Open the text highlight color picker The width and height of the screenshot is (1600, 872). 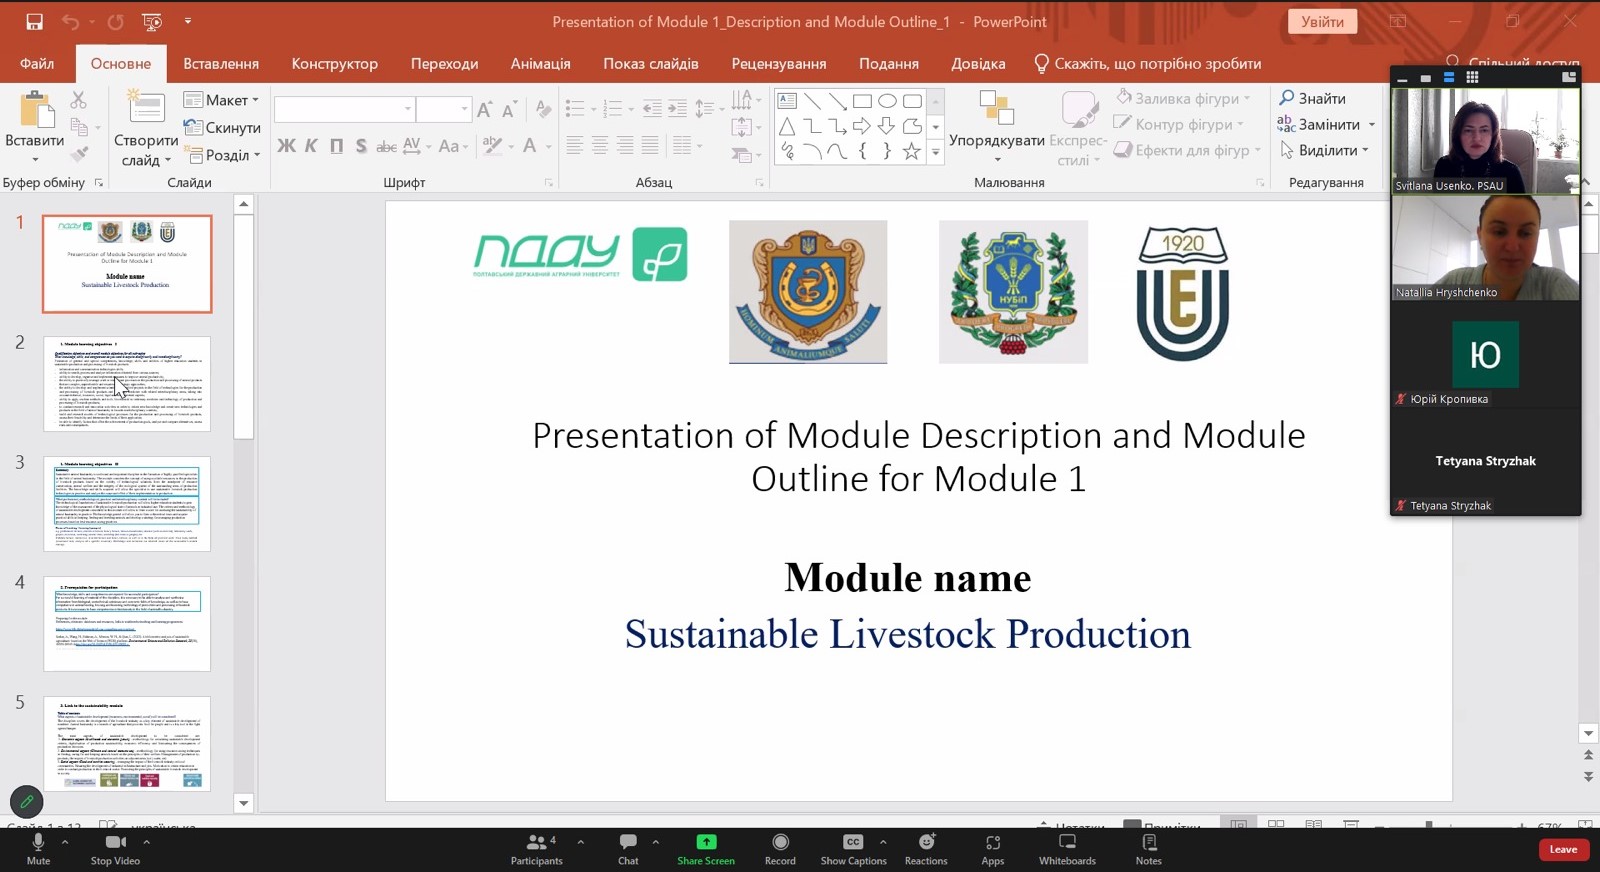coord(491,146)
